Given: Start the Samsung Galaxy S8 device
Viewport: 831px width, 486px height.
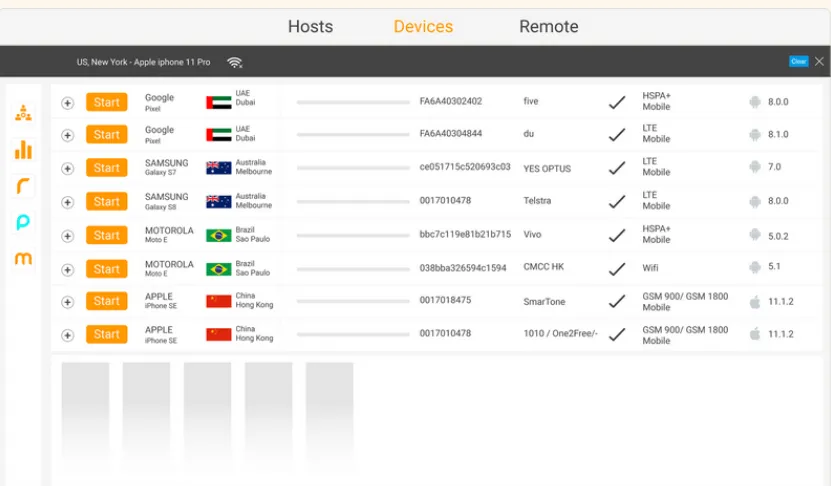Looking at the screenshot, I should point(107,201).
